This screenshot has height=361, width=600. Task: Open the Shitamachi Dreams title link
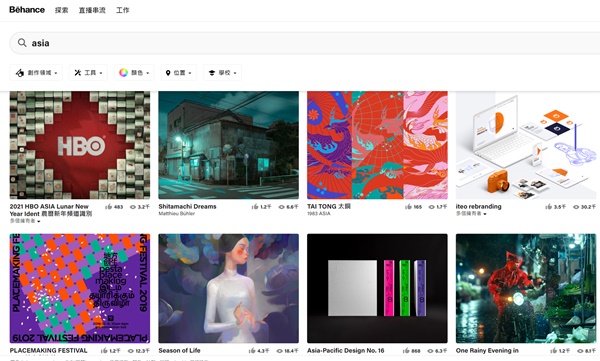(188, 207)
